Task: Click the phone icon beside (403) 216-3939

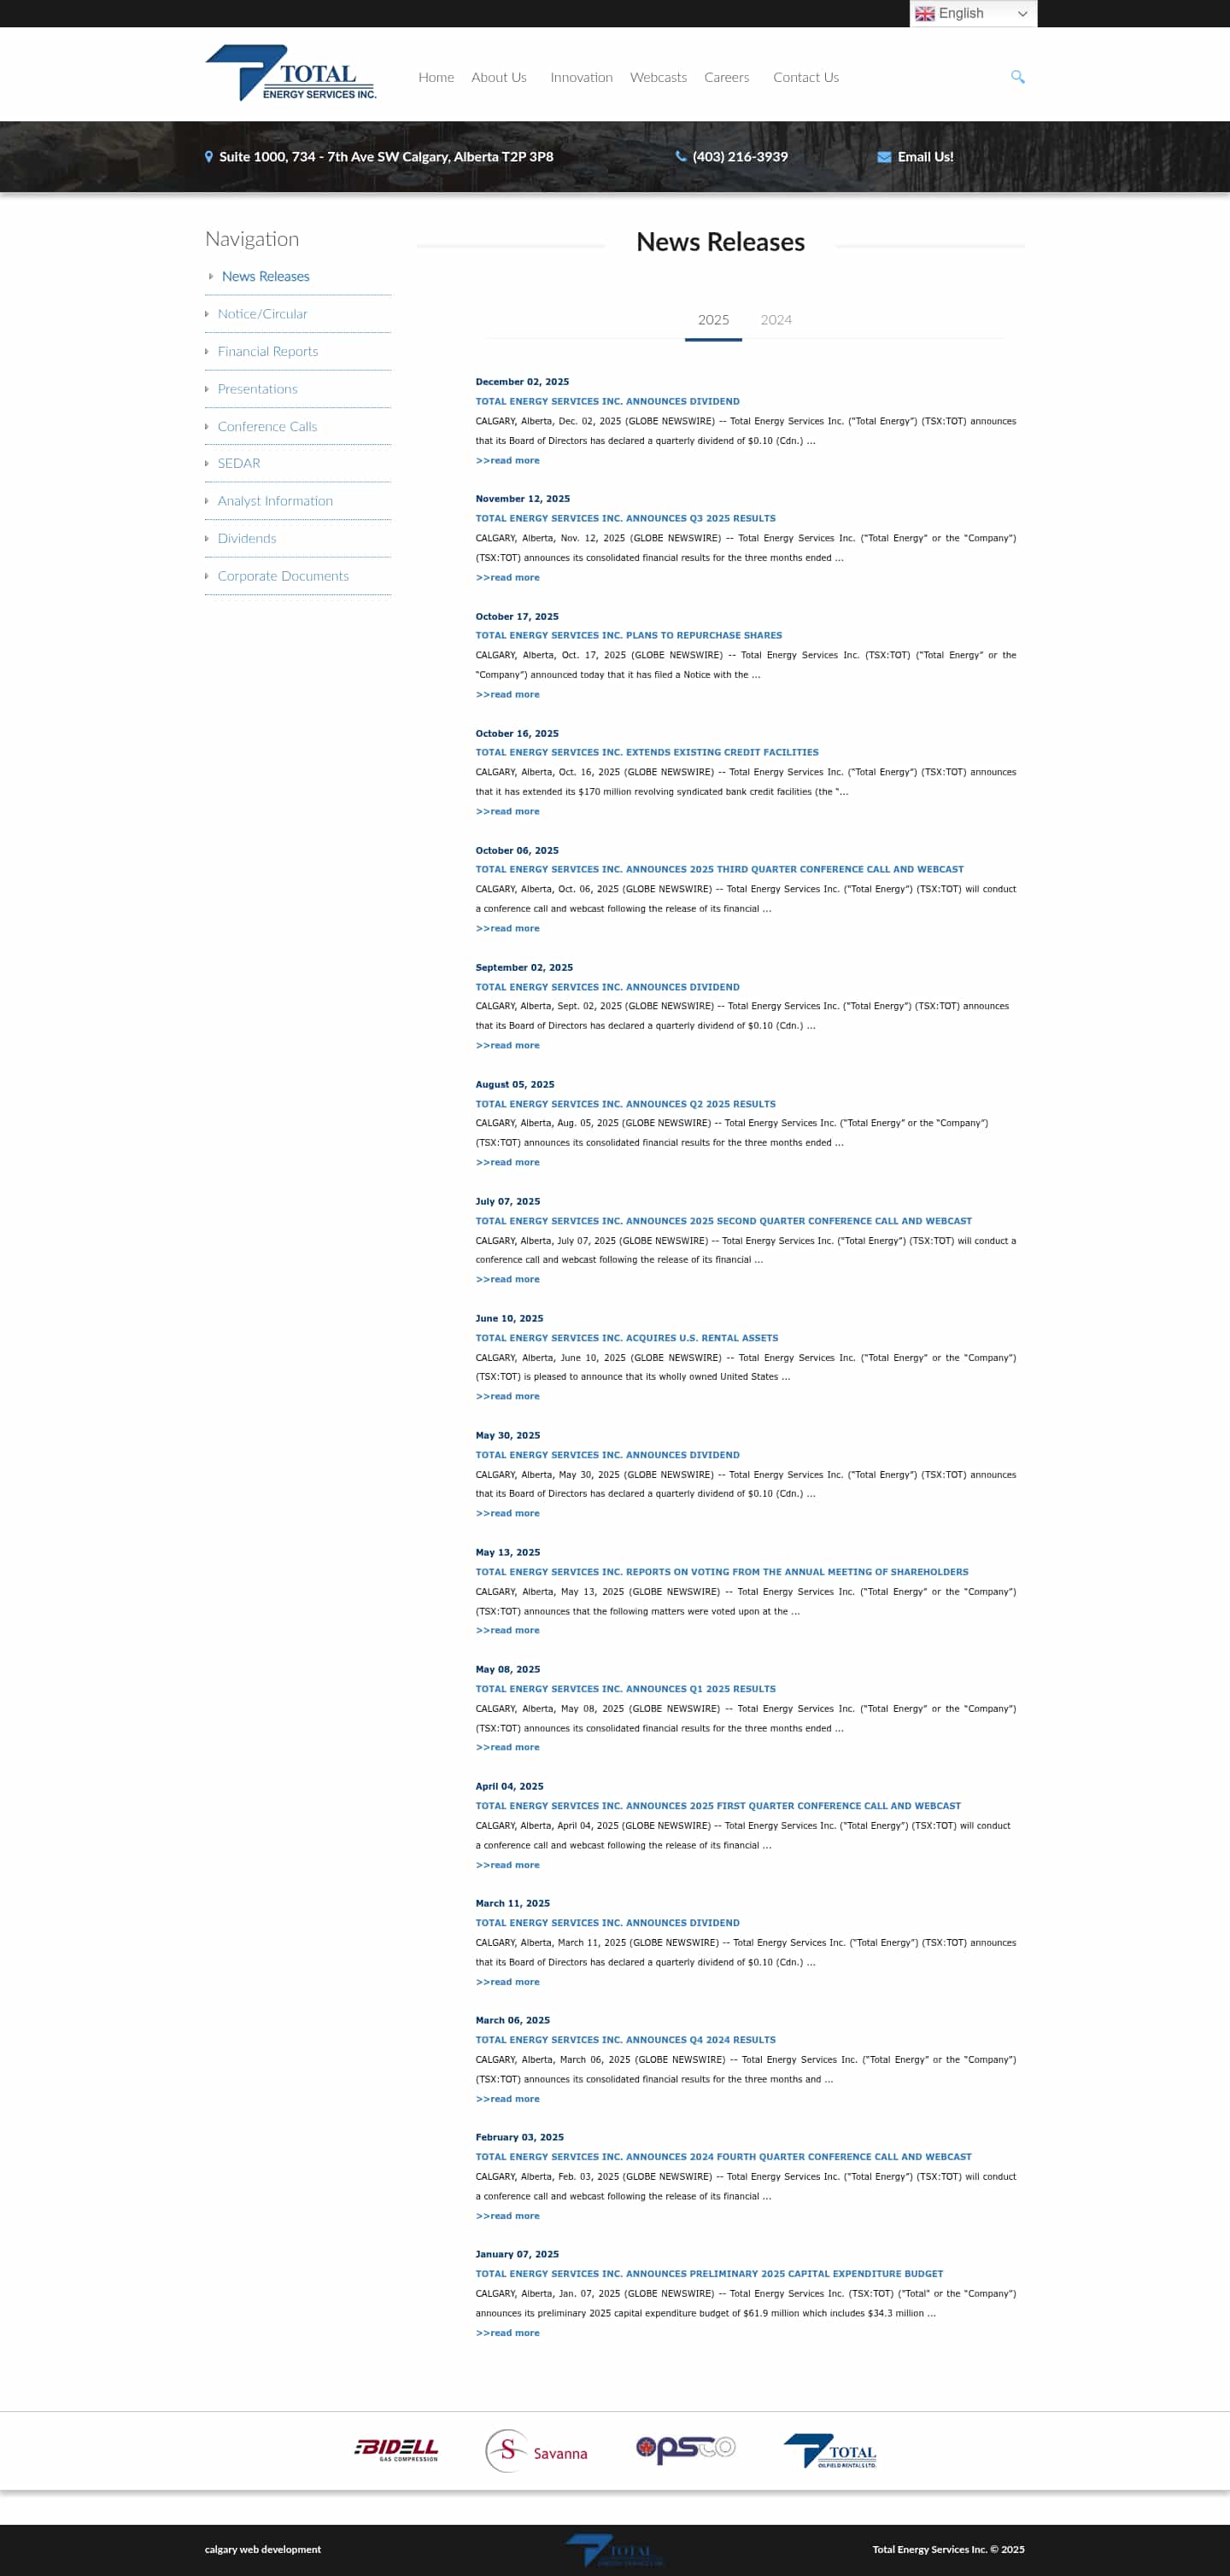Action: tap(681, 156)
